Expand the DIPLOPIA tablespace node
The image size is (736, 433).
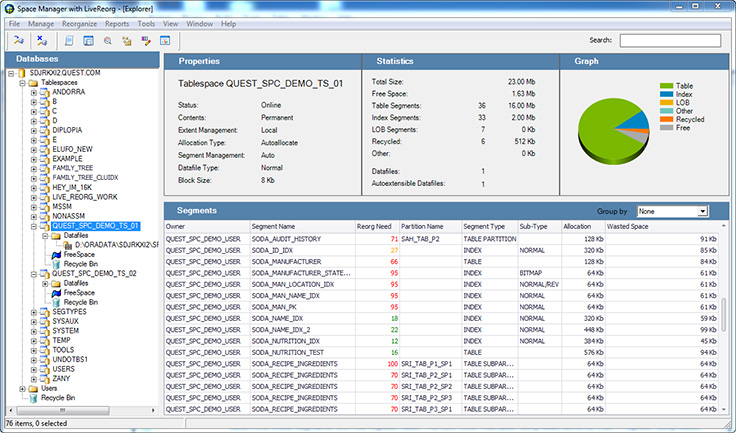pyautogui.click(x=34, y=131)
